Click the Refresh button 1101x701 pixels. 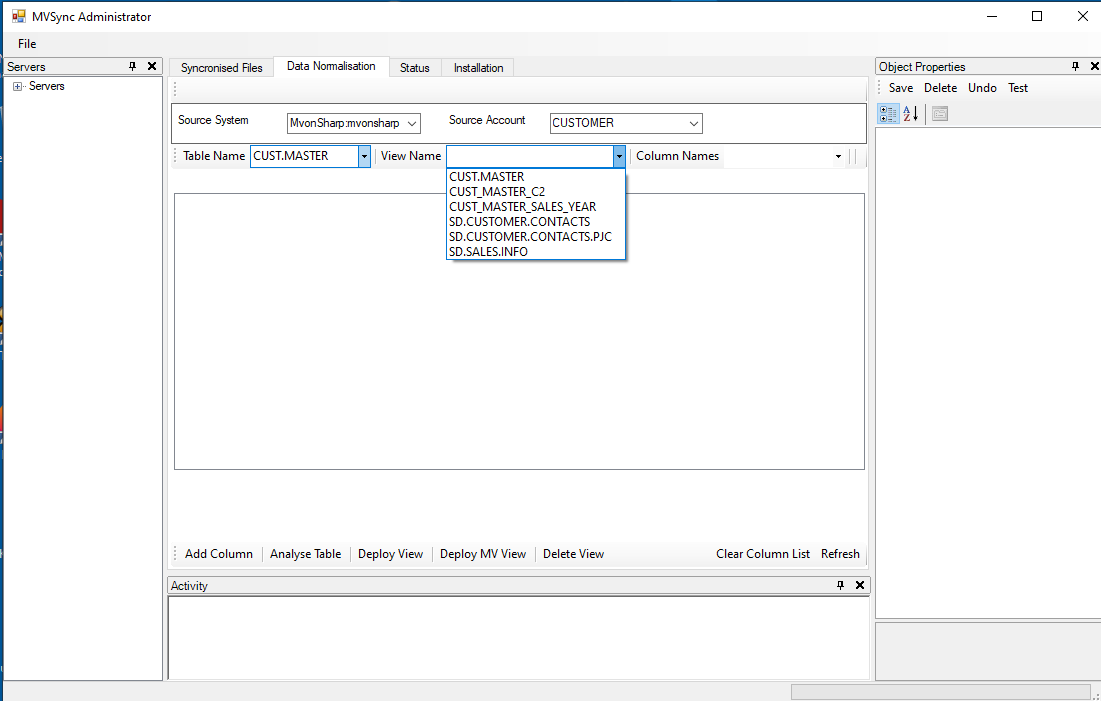tap(840, 553)
